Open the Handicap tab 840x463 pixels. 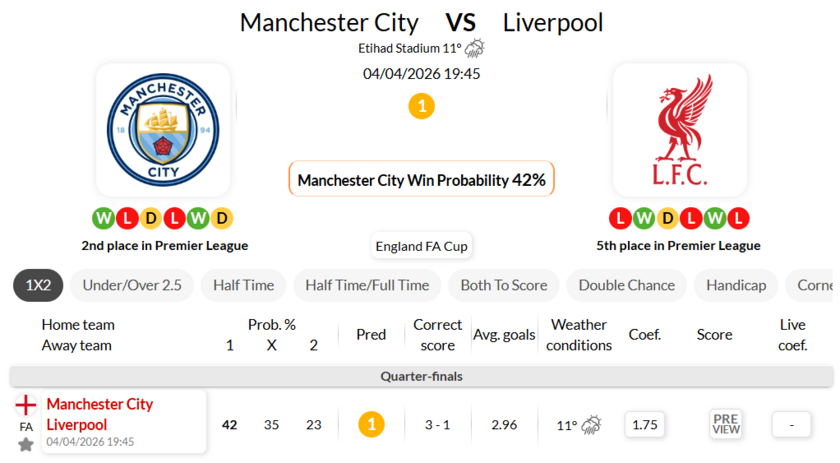[736, 285]
